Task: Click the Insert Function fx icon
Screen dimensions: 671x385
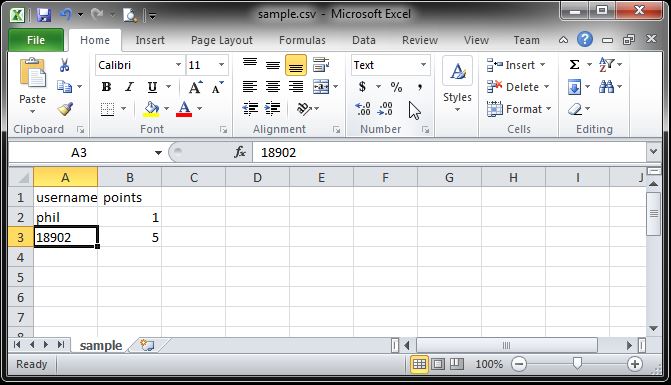Action: 240,152
